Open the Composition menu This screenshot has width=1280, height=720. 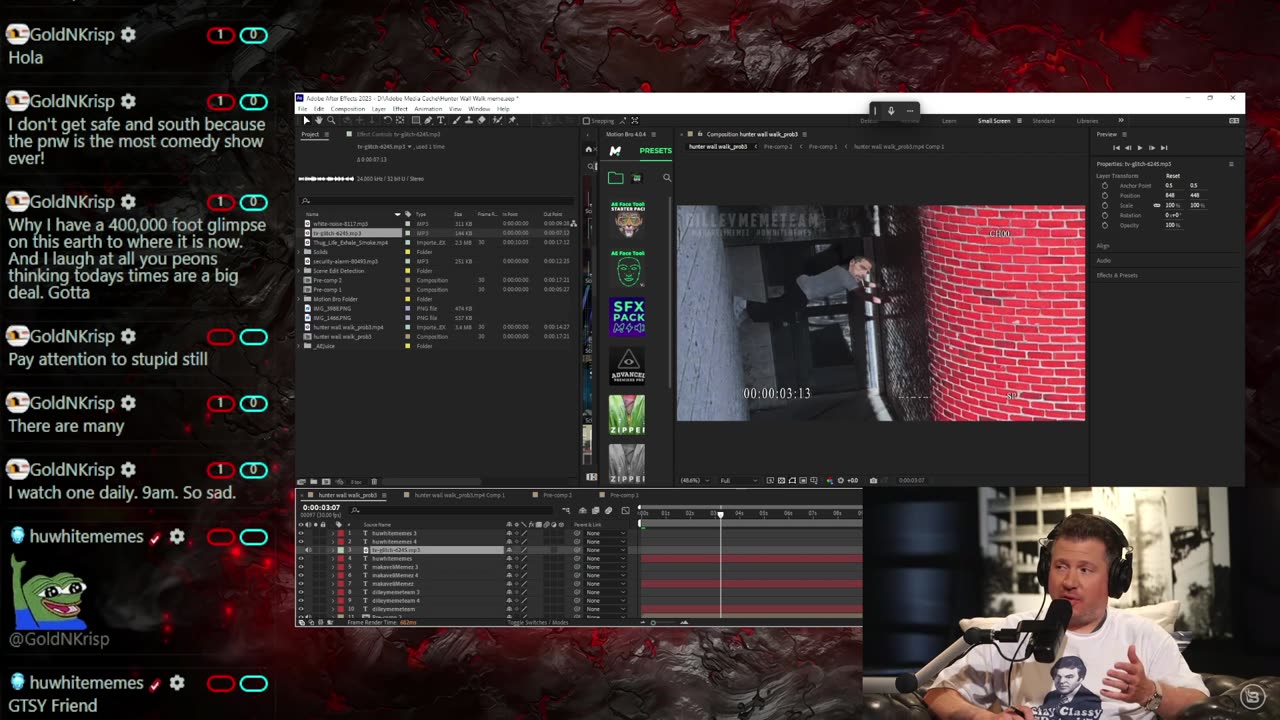pos(348,109)
